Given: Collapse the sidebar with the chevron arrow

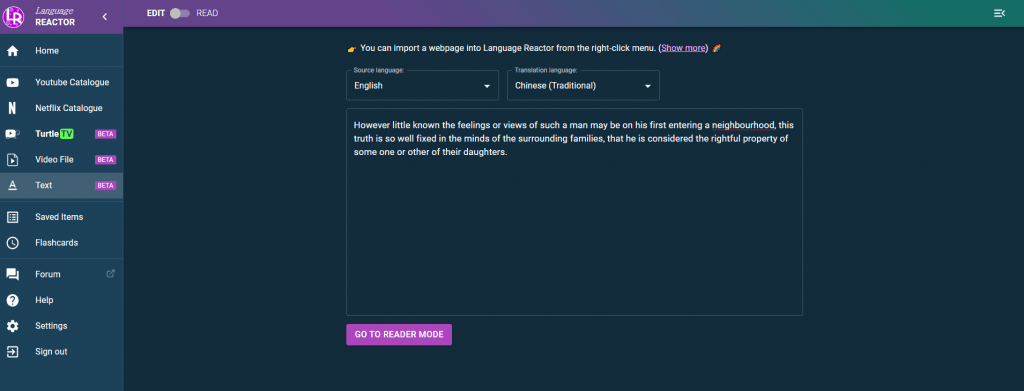Looking at the screenshot, I should tap(105, 16).
